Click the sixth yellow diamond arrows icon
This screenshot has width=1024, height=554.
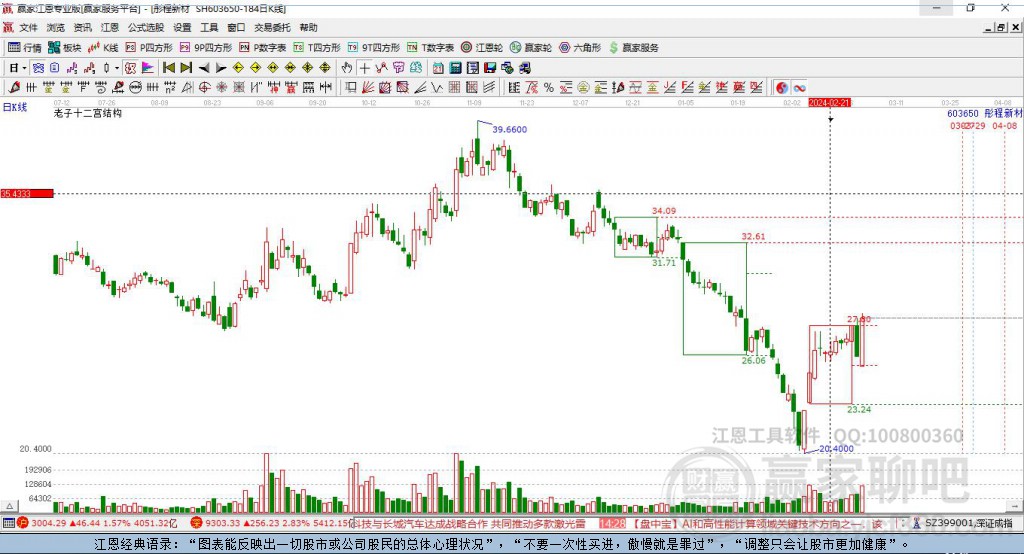(325, 68)
